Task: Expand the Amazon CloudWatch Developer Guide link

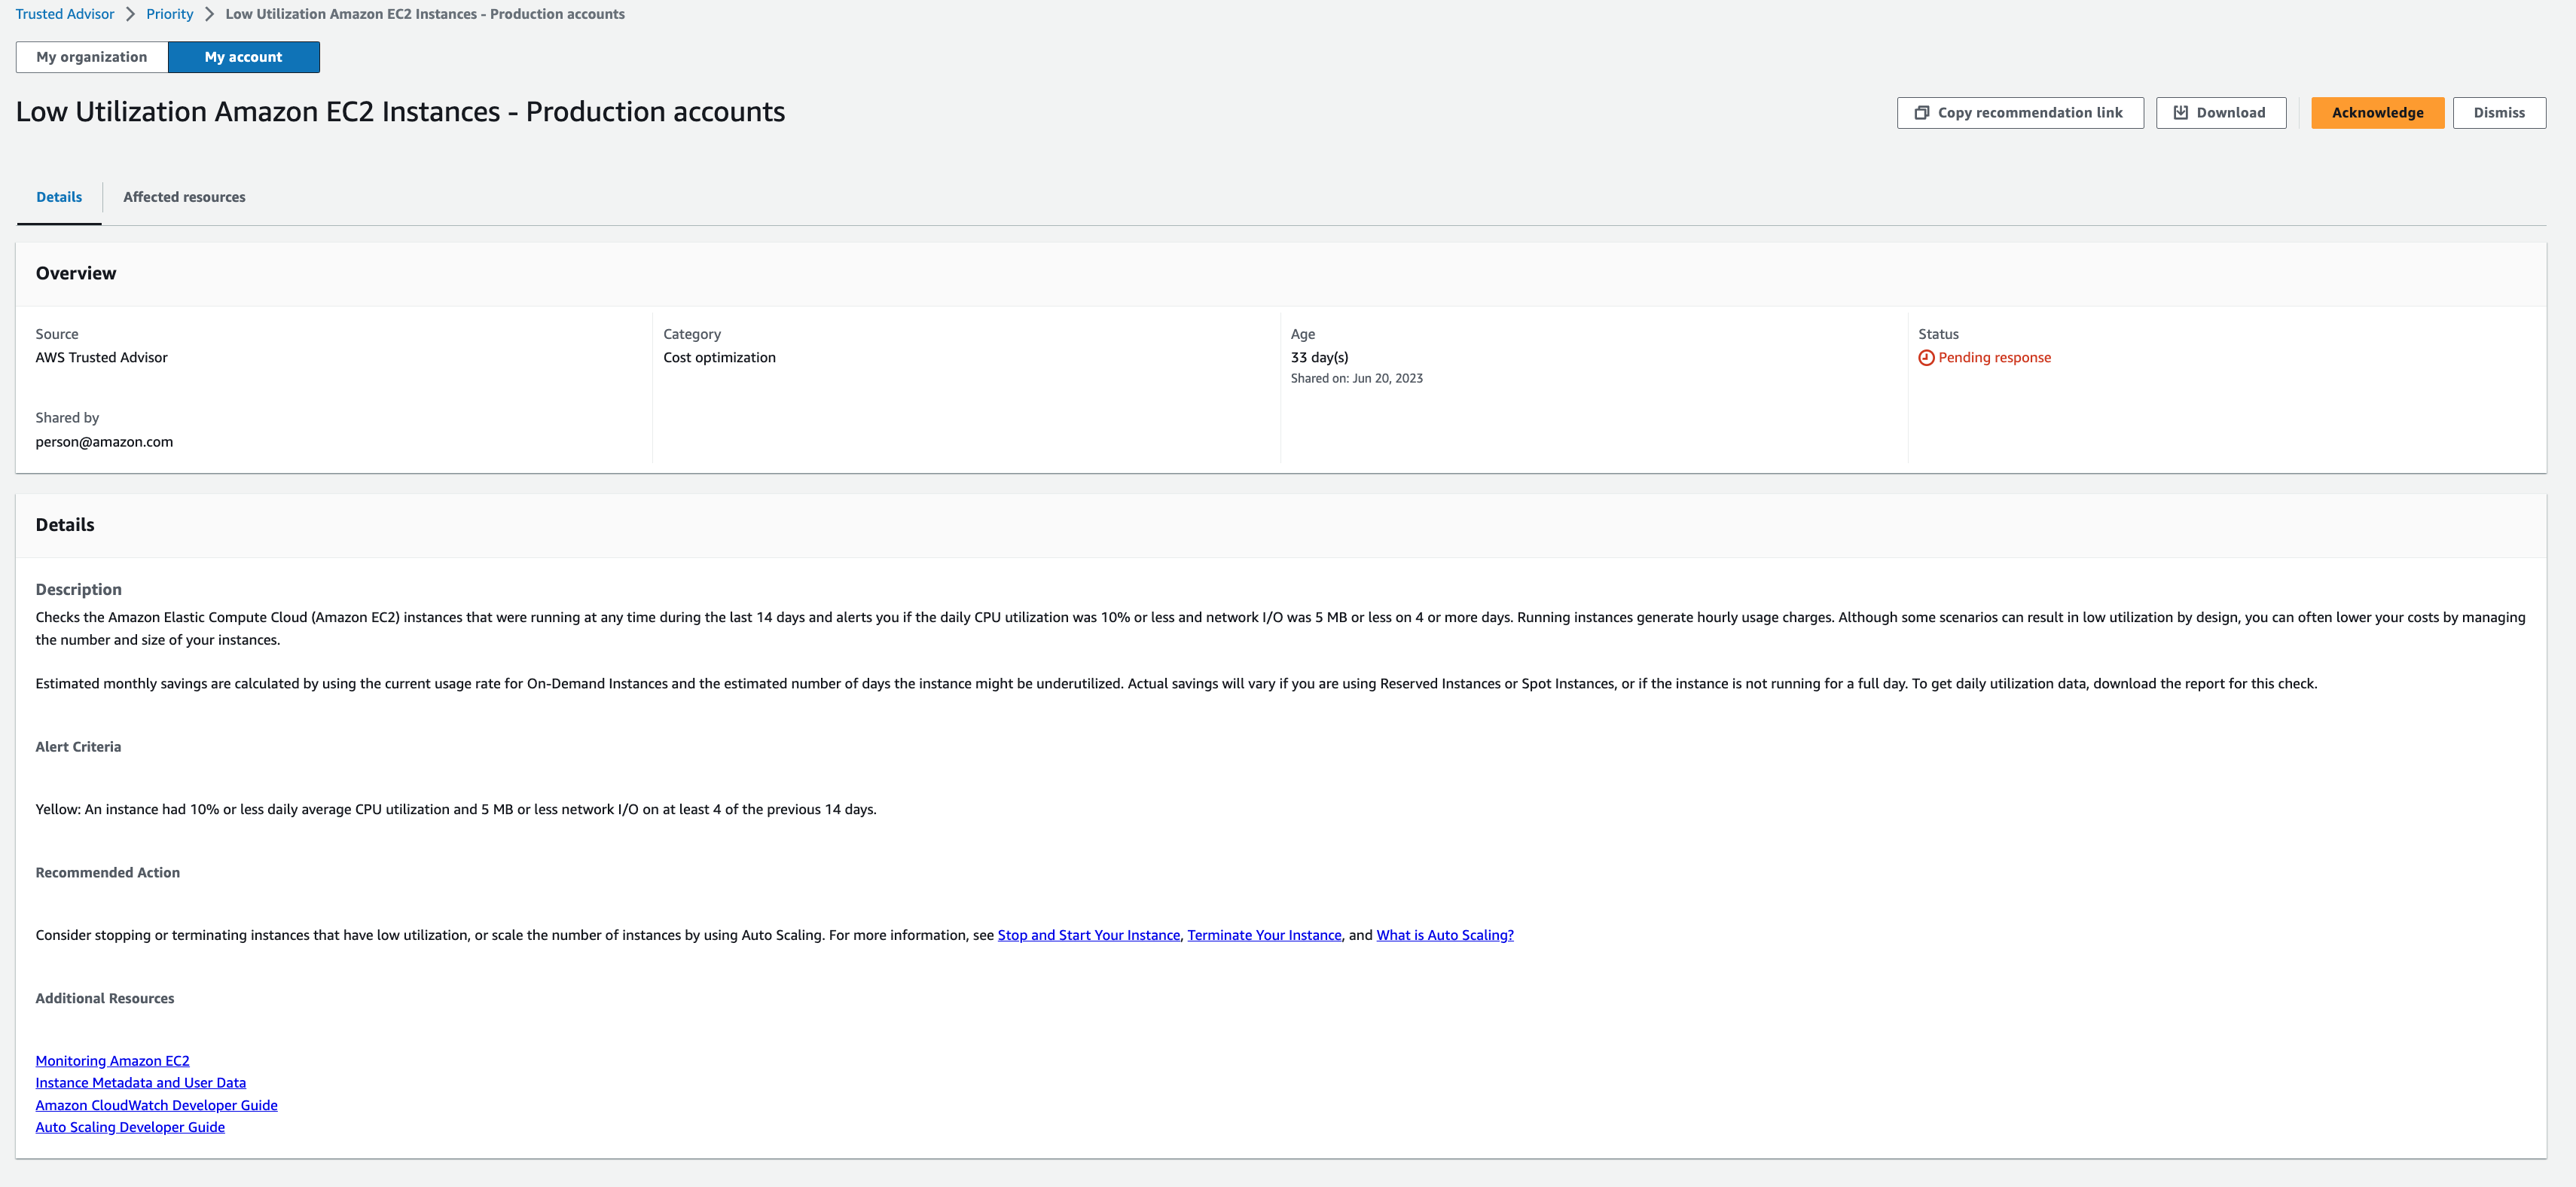Action: tap(156, 1103)
